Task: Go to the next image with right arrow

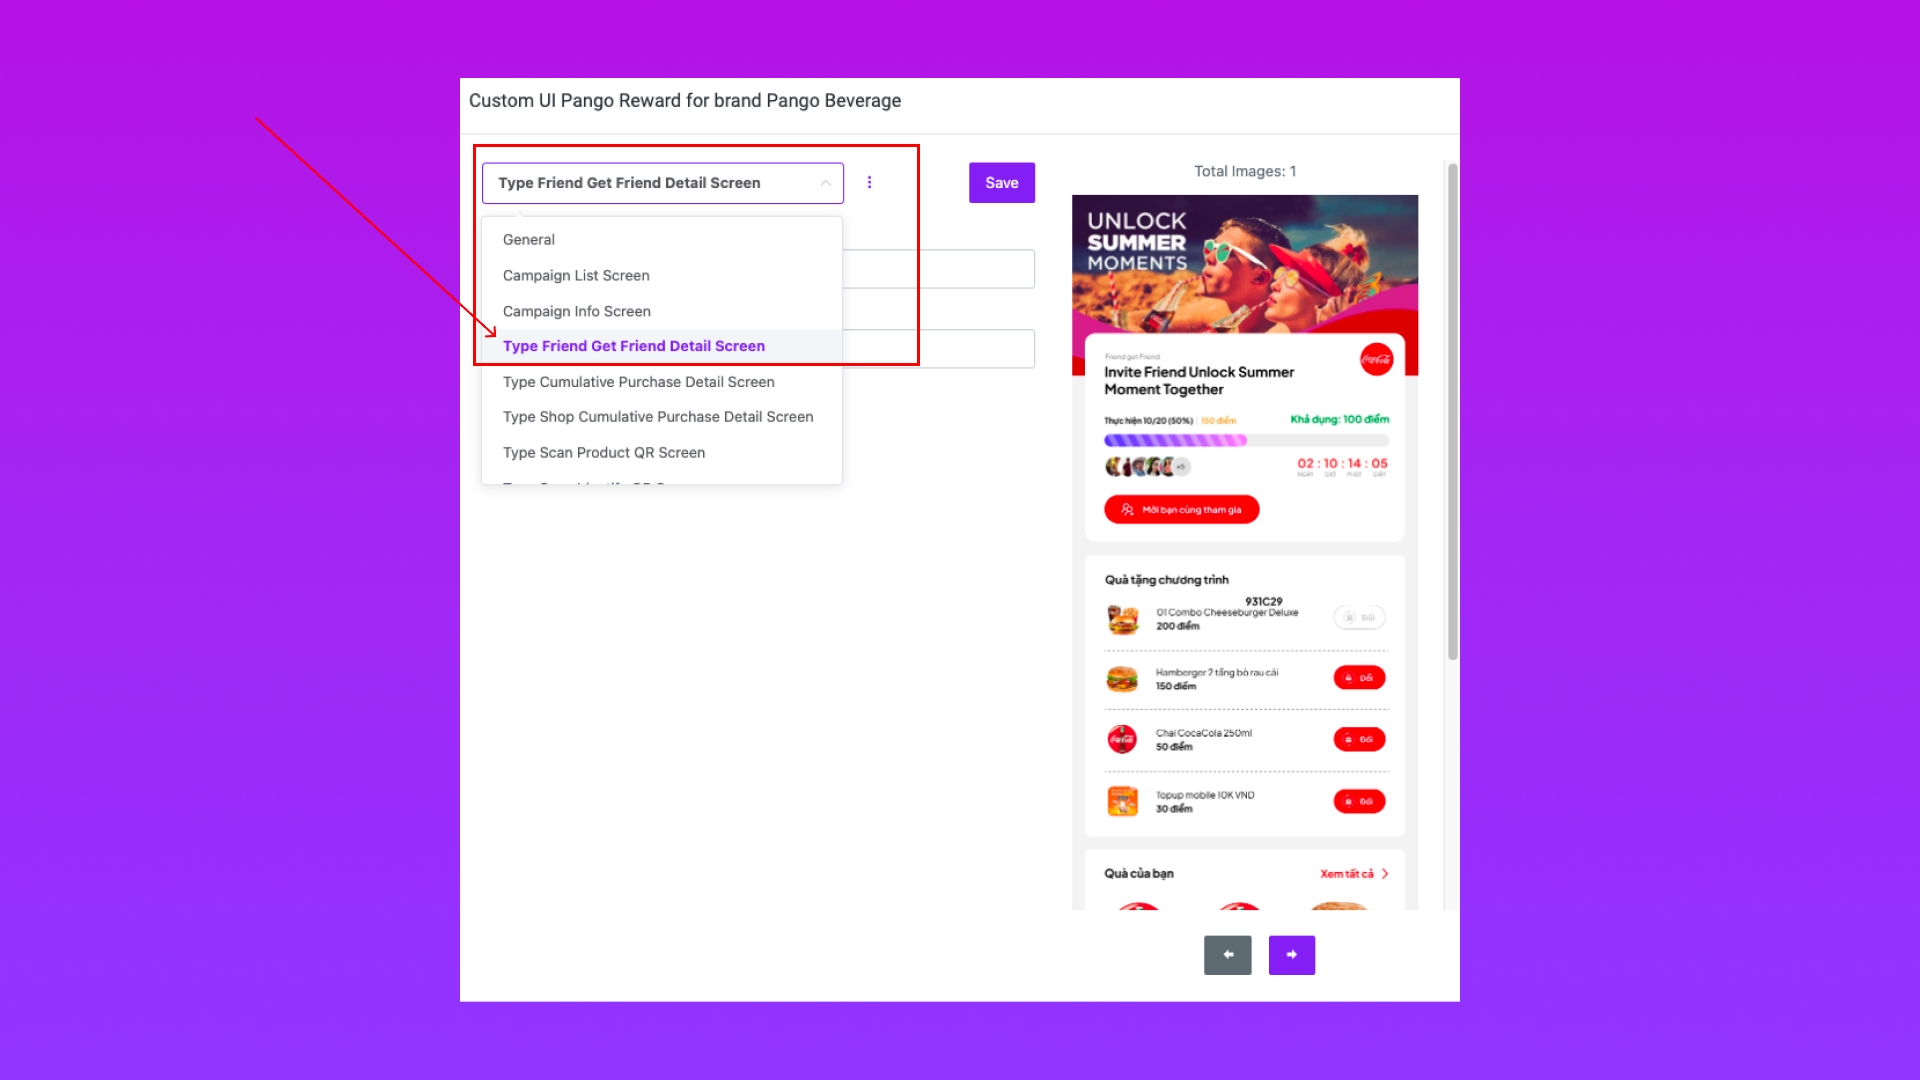Action: tap(1291, 955)
